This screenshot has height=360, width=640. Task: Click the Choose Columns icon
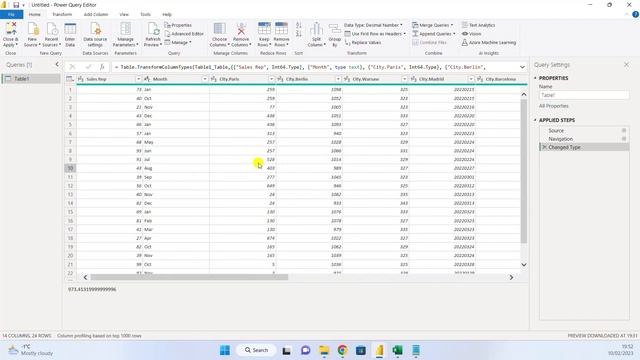[220, 29]
